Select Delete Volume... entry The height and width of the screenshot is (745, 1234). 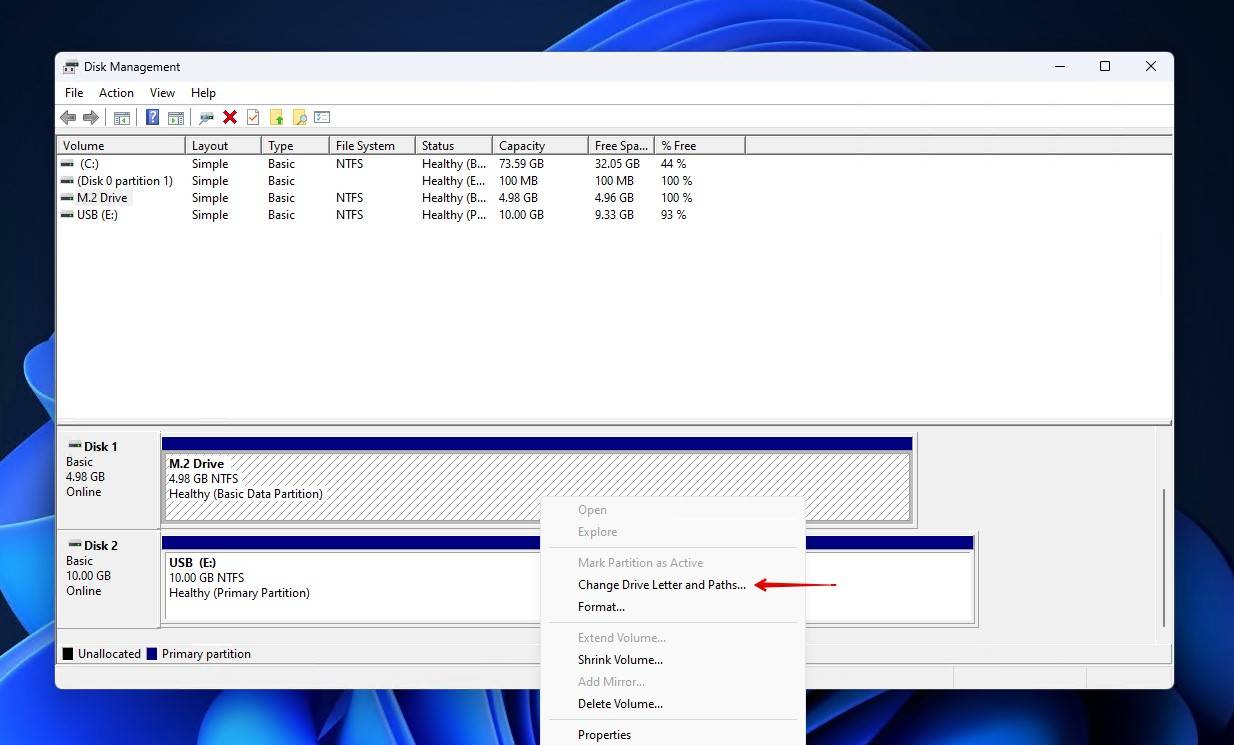tap(620, 704)
